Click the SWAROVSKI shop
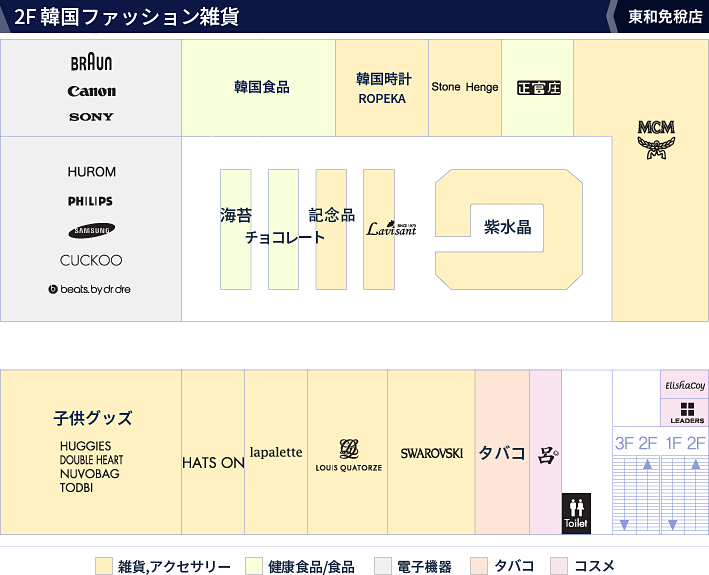 coord(431,452)
